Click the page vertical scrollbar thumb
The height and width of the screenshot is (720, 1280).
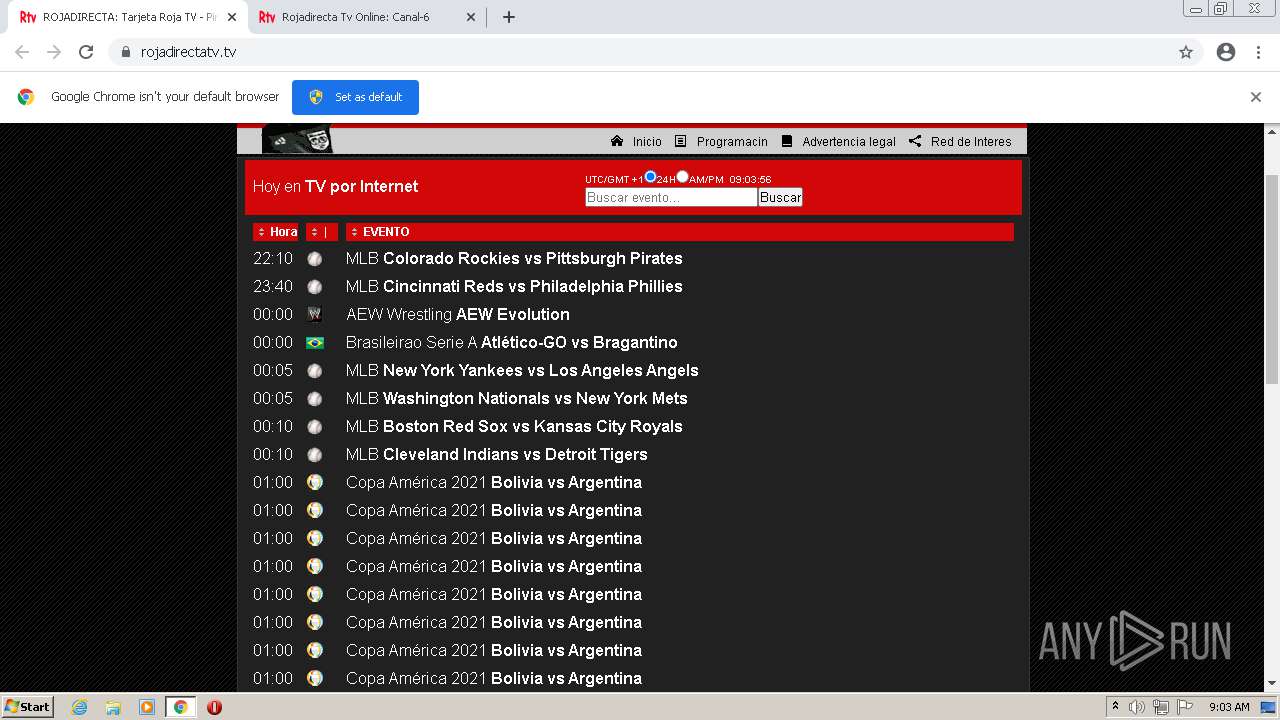(1272, 278)
